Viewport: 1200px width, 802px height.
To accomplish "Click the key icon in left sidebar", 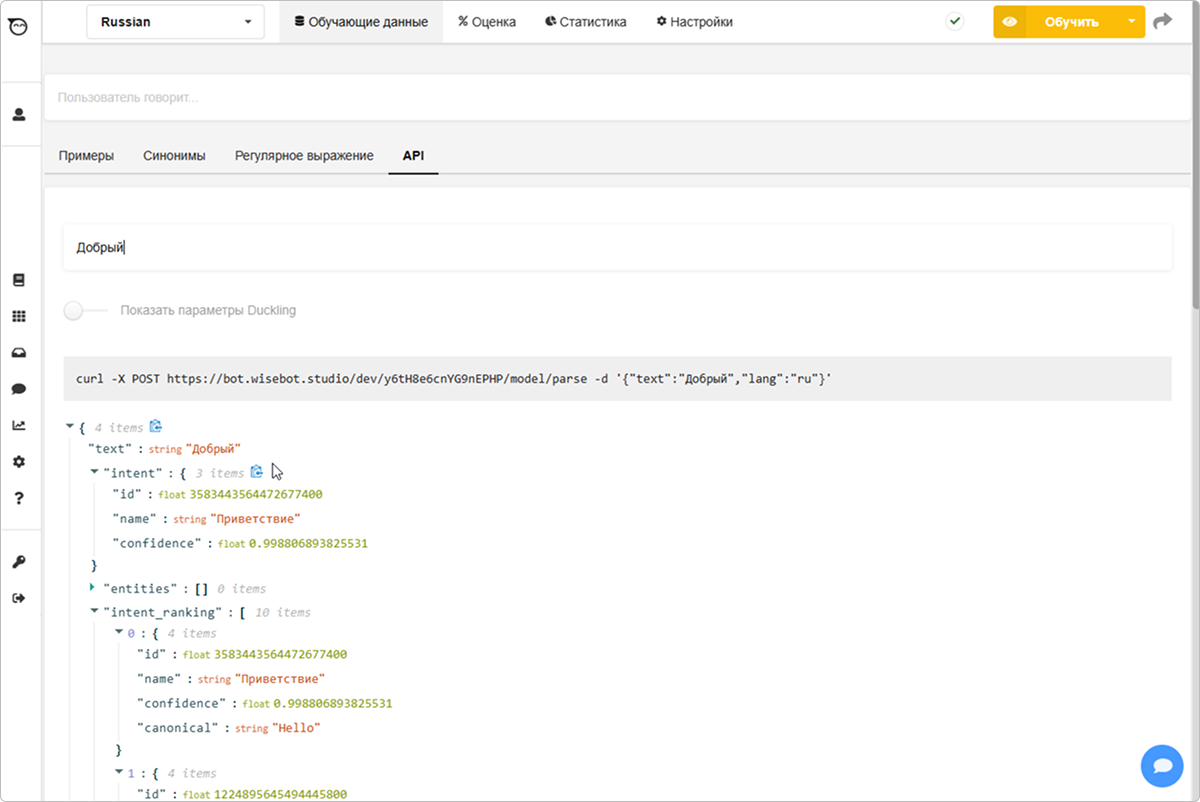I will click(18, 562).
